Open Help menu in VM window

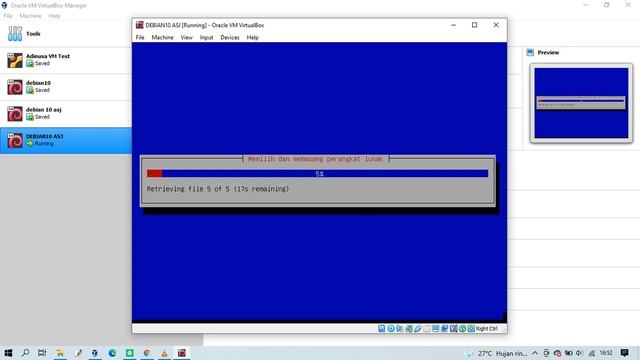pos(253,37)
